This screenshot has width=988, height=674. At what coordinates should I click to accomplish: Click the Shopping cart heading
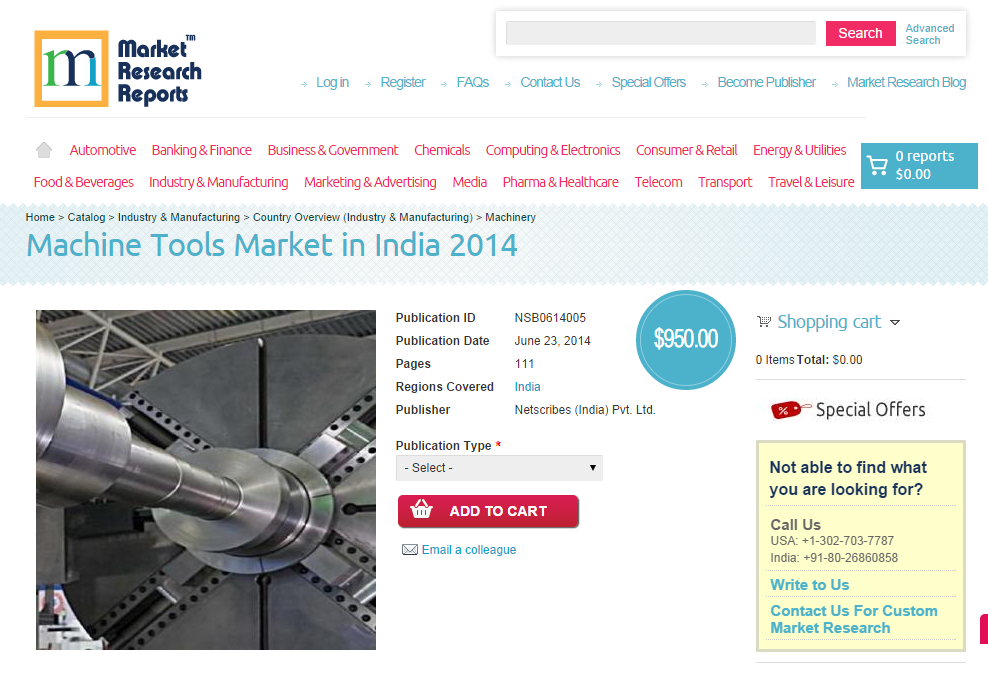pyautogui.click(x=829, y=322)
